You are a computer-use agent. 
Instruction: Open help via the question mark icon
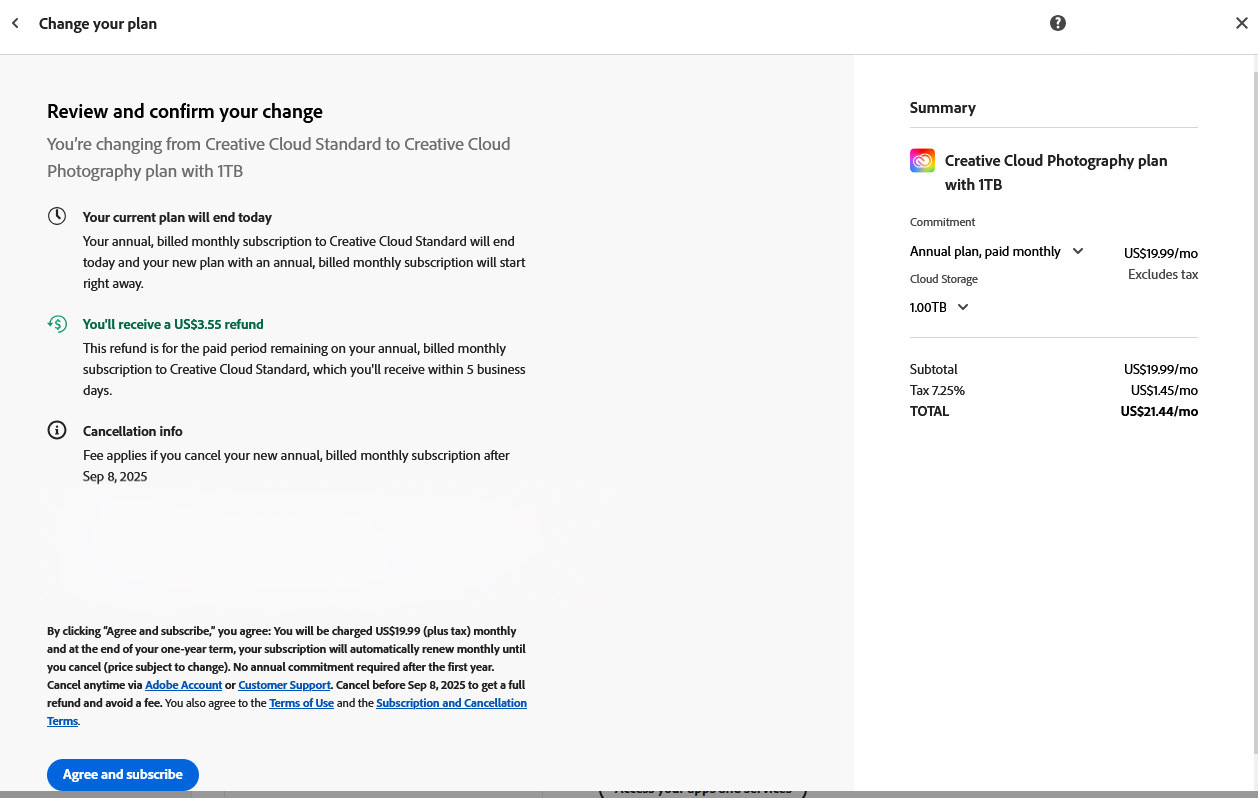pos(1057,23)
